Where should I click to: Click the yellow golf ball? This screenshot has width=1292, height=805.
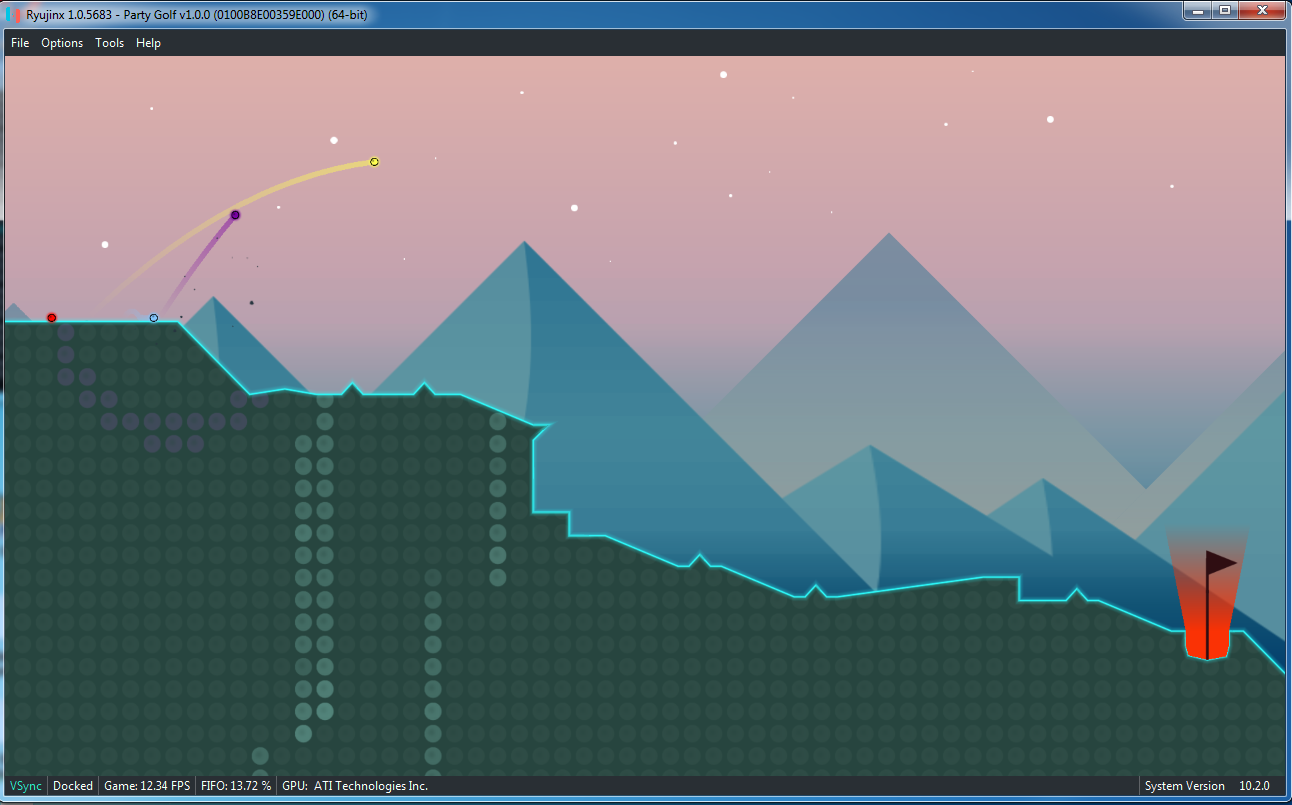[374, 162]
